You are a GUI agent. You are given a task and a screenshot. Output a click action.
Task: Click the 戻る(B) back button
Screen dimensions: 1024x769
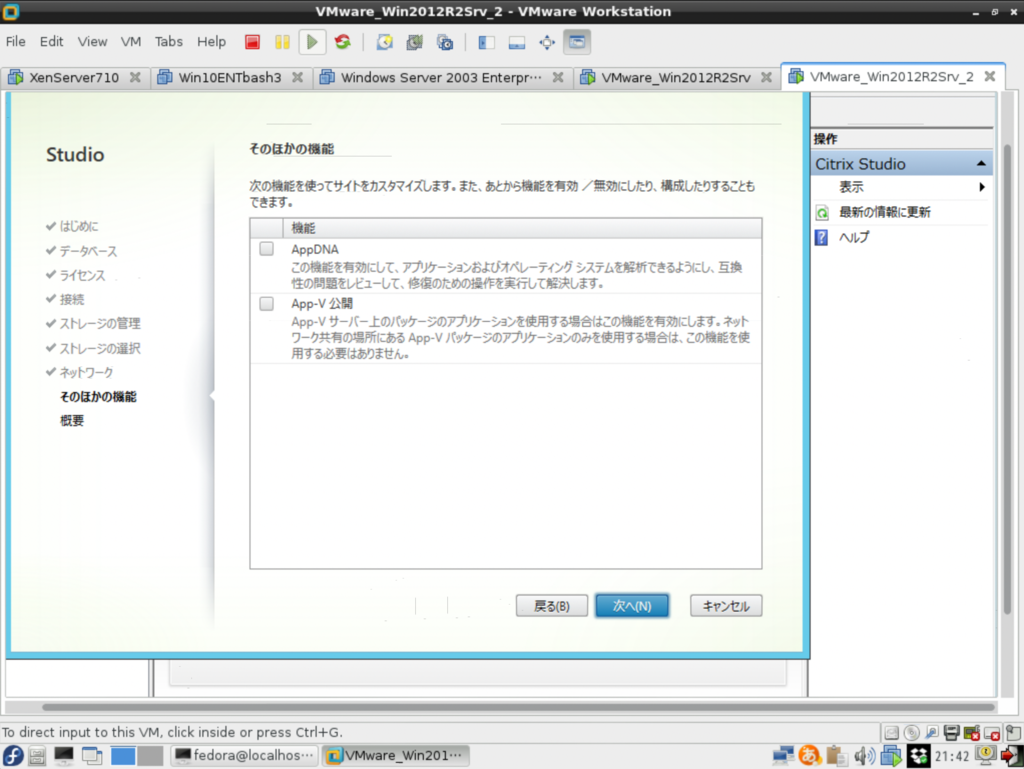552,606
